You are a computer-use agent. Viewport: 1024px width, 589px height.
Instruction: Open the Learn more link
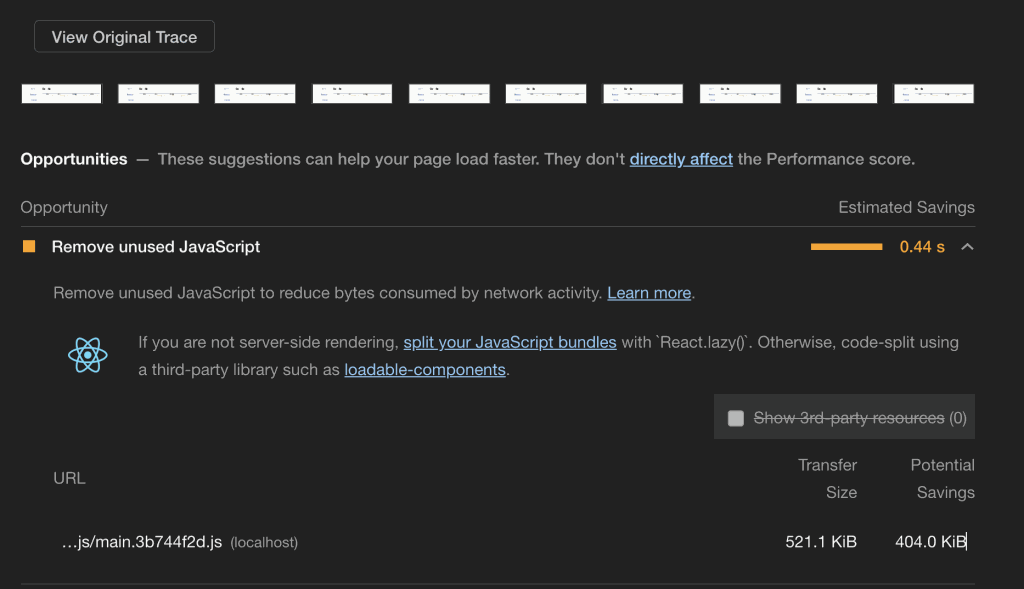tap(649, 293)
